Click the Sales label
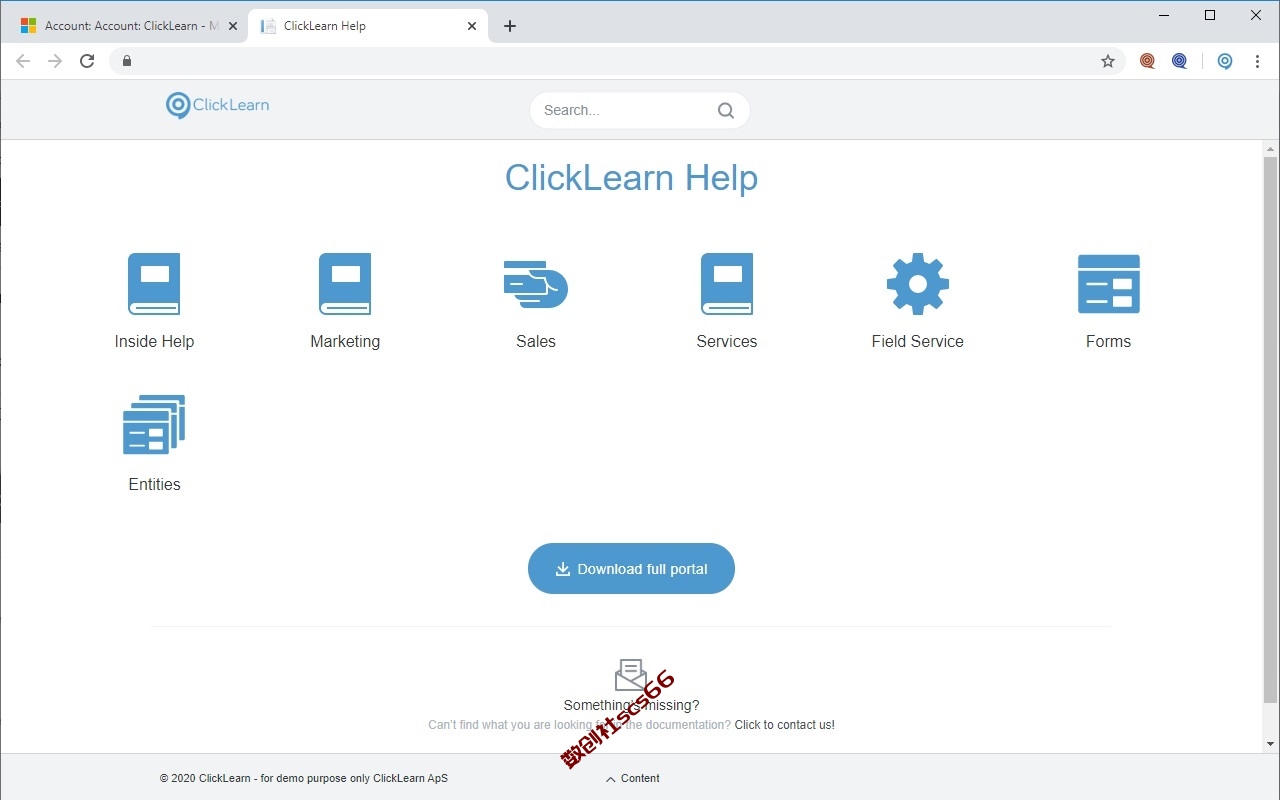Image resolution: width=1280 pixels, height=800 pixels. point(536,341)
